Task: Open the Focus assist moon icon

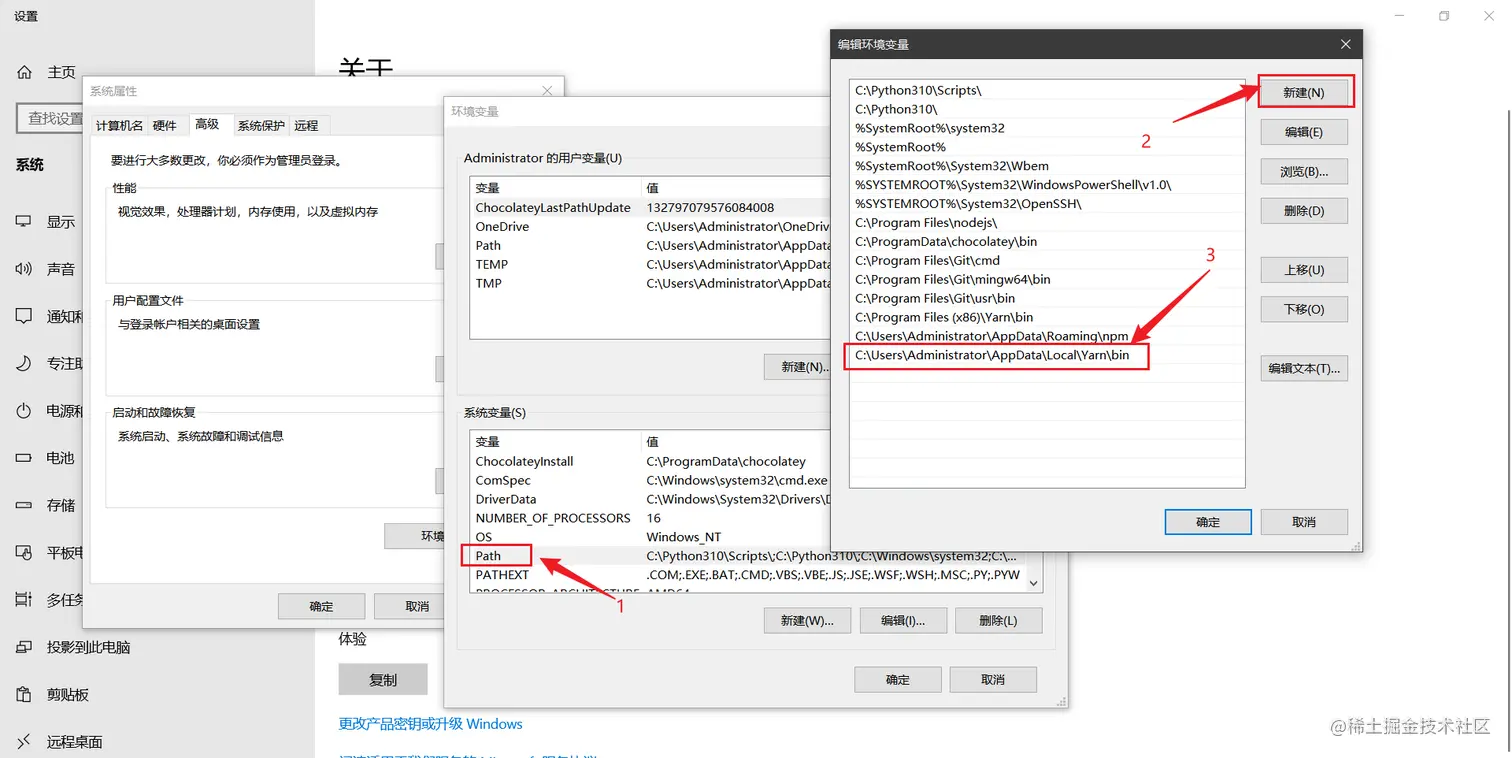Action: tap(24, 363)
